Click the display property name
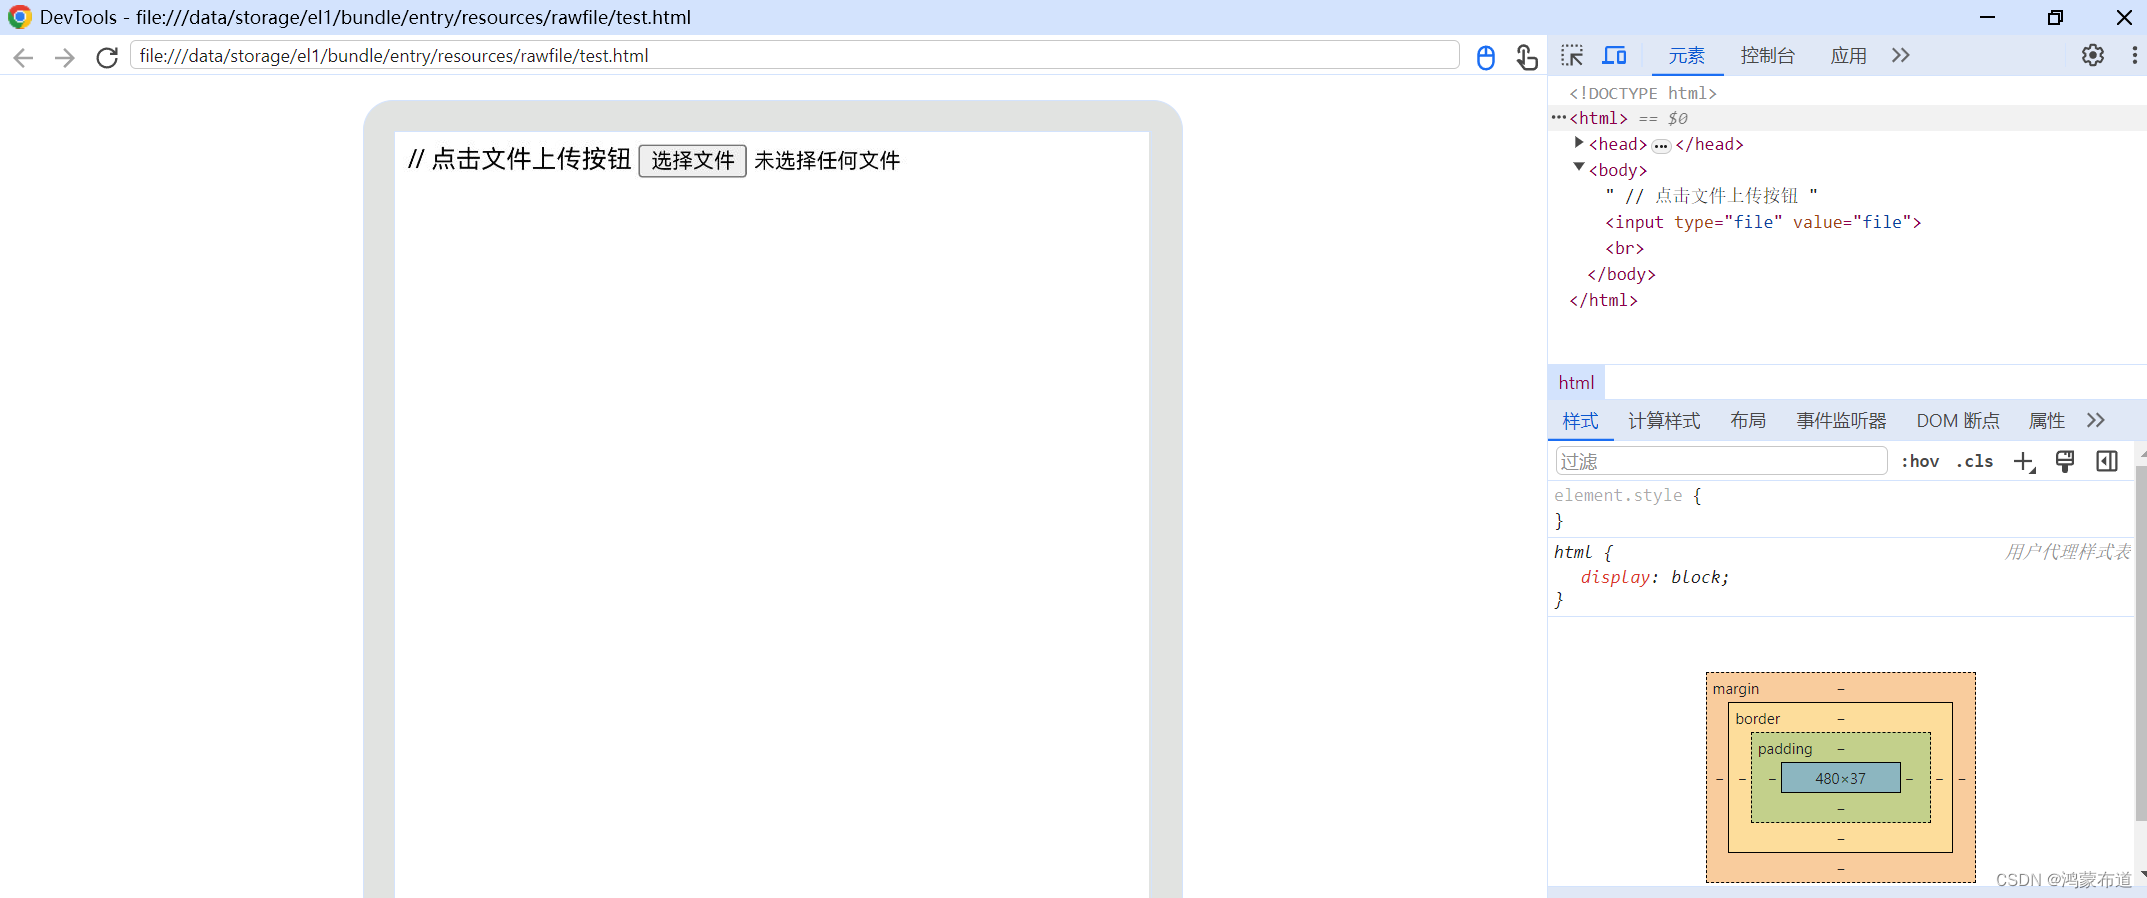The width and height of the screenshot is (2147, 898). pyautogui.click(x=1615, y=577)
